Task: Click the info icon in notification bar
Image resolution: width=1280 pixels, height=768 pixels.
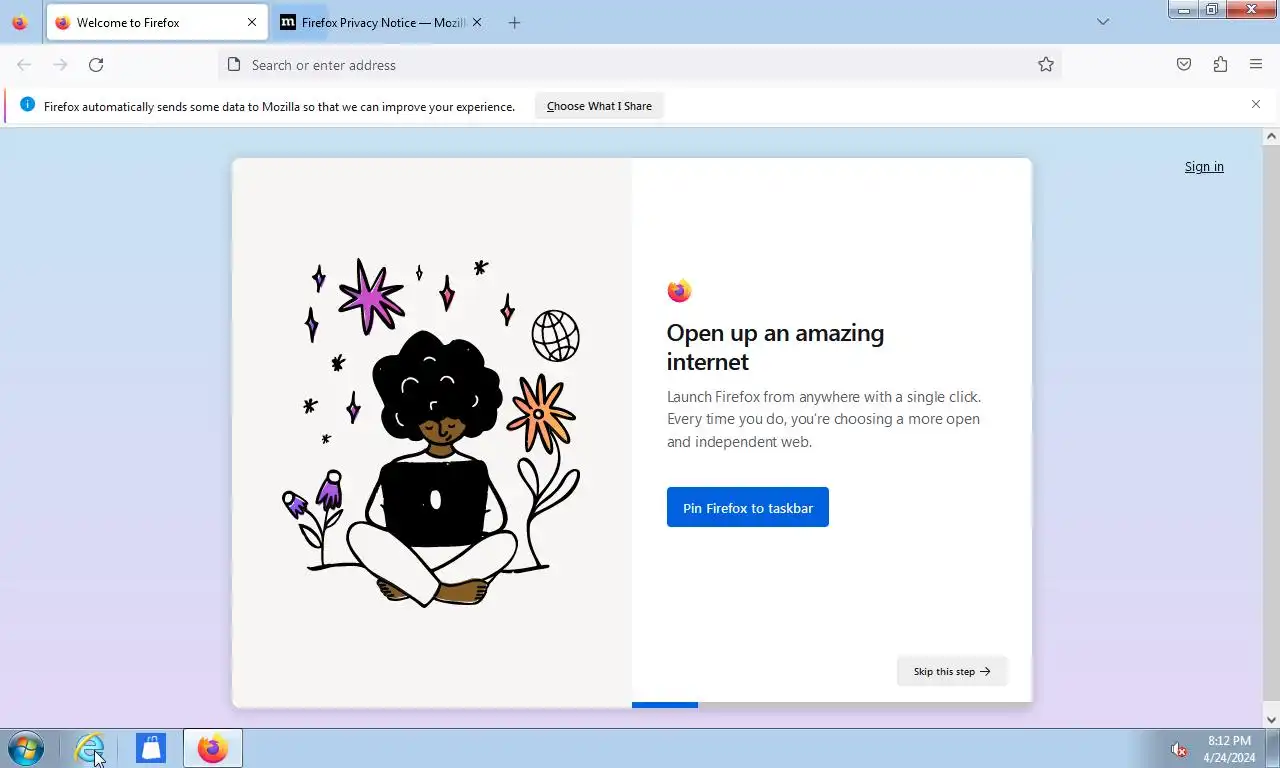Action: [27, 104]
